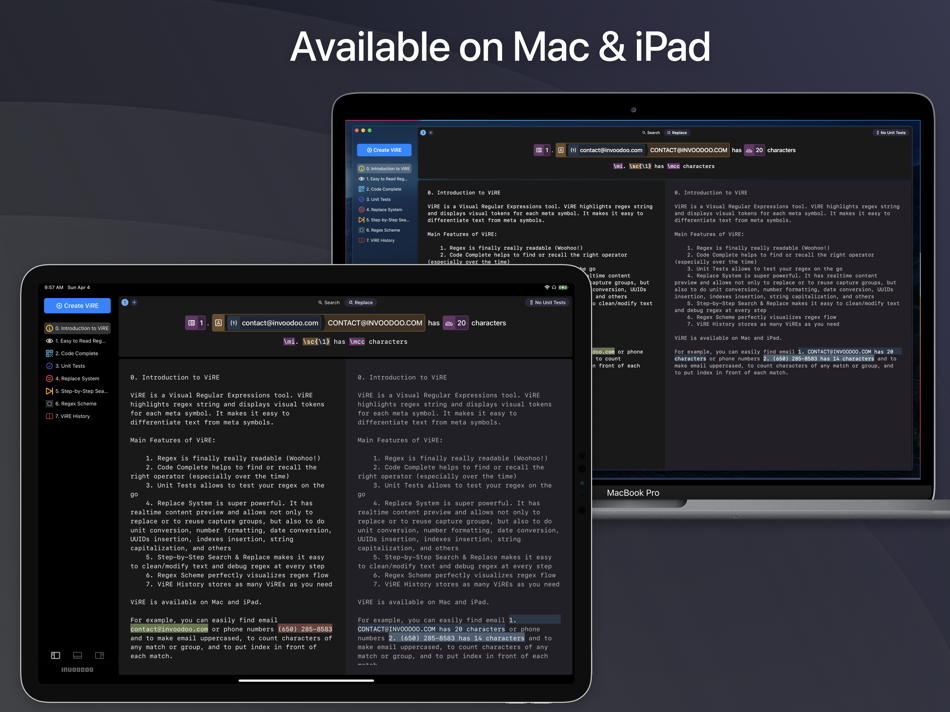
Task: Open '4. Replace System' on iPad sidebar
Action: click(x=78, y=378)
